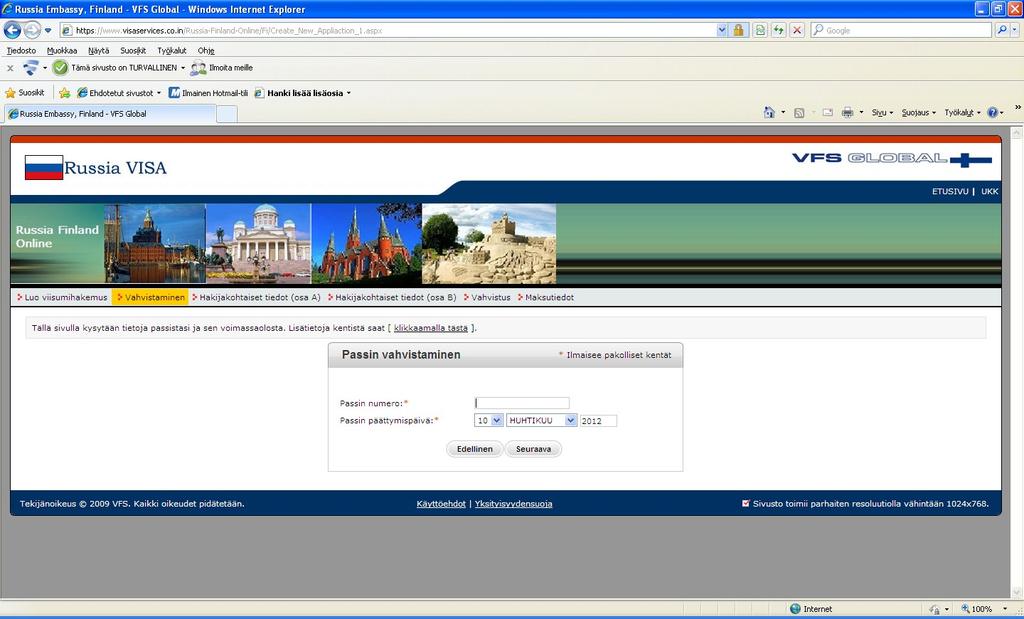Open the Vahvistus step tab
The height and width of the screenshot is (619, 1024).
coord(487,297)
